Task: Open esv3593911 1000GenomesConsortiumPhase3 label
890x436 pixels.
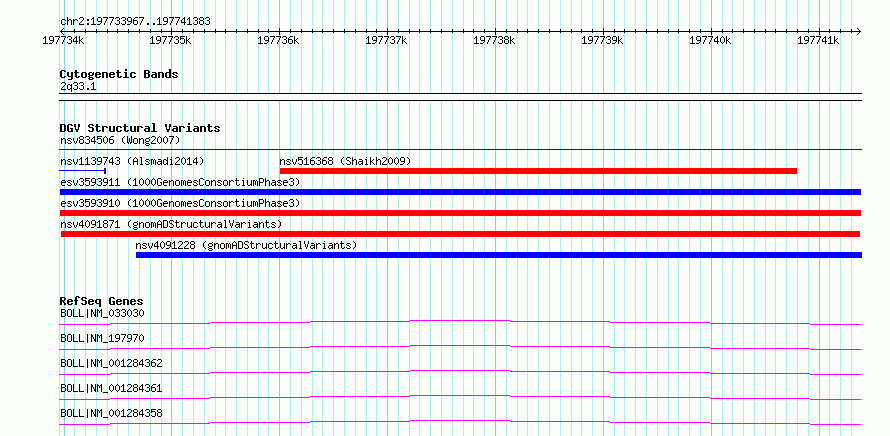Action: [x=180, y=182]
